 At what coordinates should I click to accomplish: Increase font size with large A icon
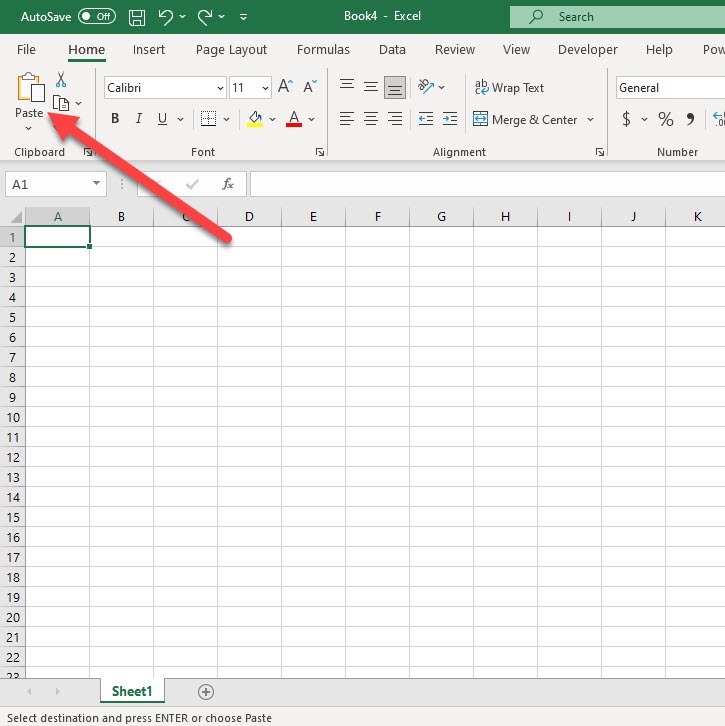point(285,87)
